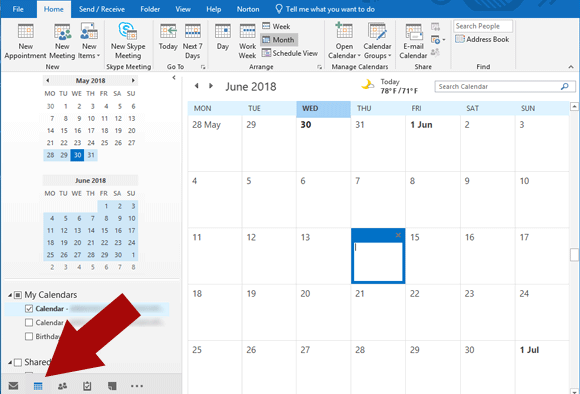Open the Help tab
Screen dimensions: 580x394
click(213, 9)
